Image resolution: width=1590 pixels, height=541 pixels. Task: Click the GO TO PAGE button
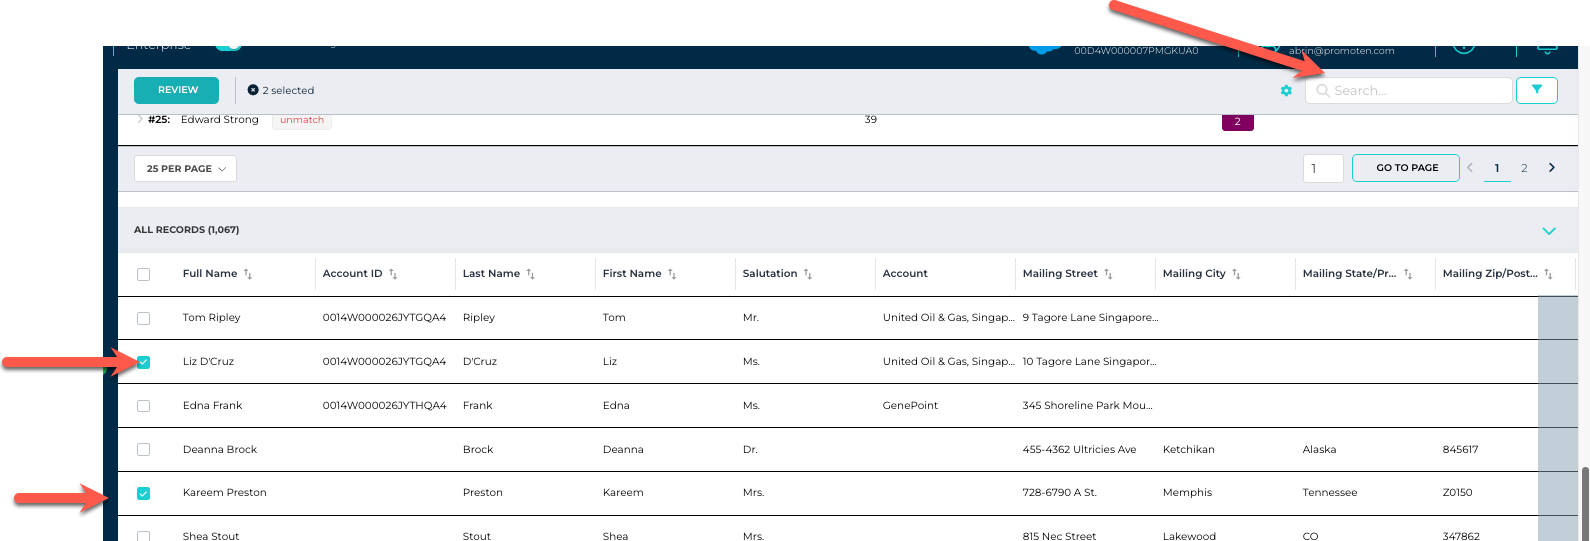1406,168
